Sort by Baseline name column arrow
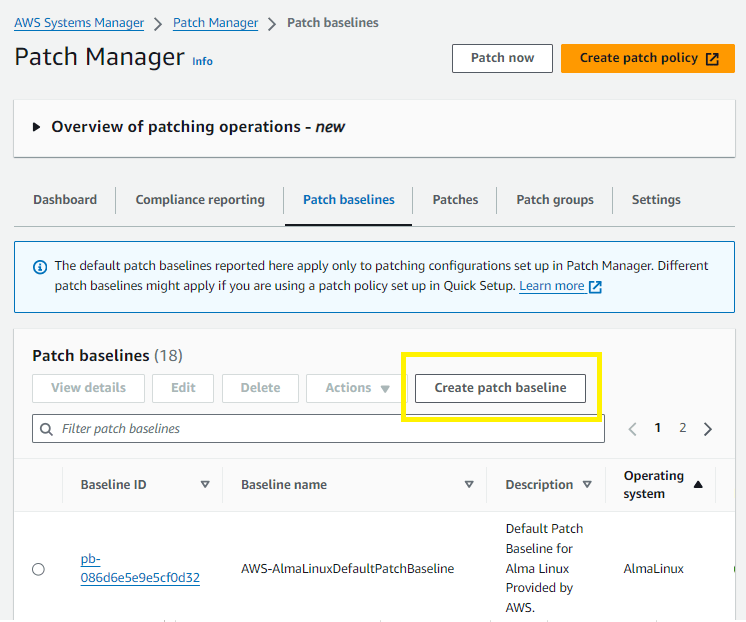Screen dimensions: 746x622 coord(469,484)
